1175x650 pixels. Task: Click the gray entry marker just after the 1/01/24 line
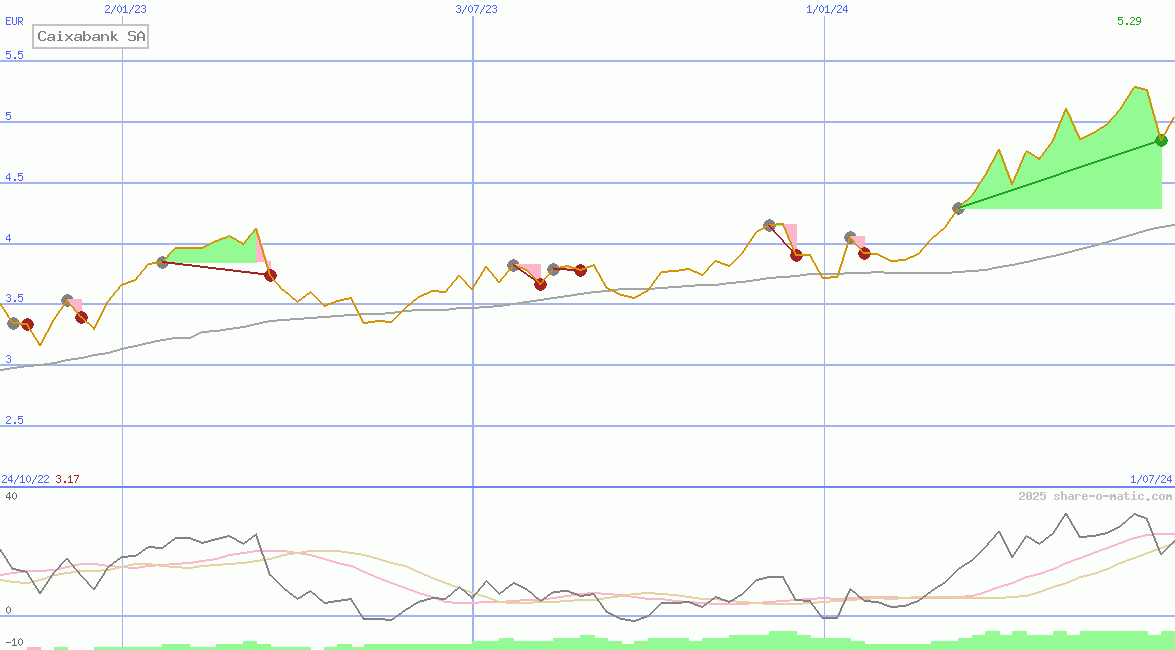pos(850,238)
